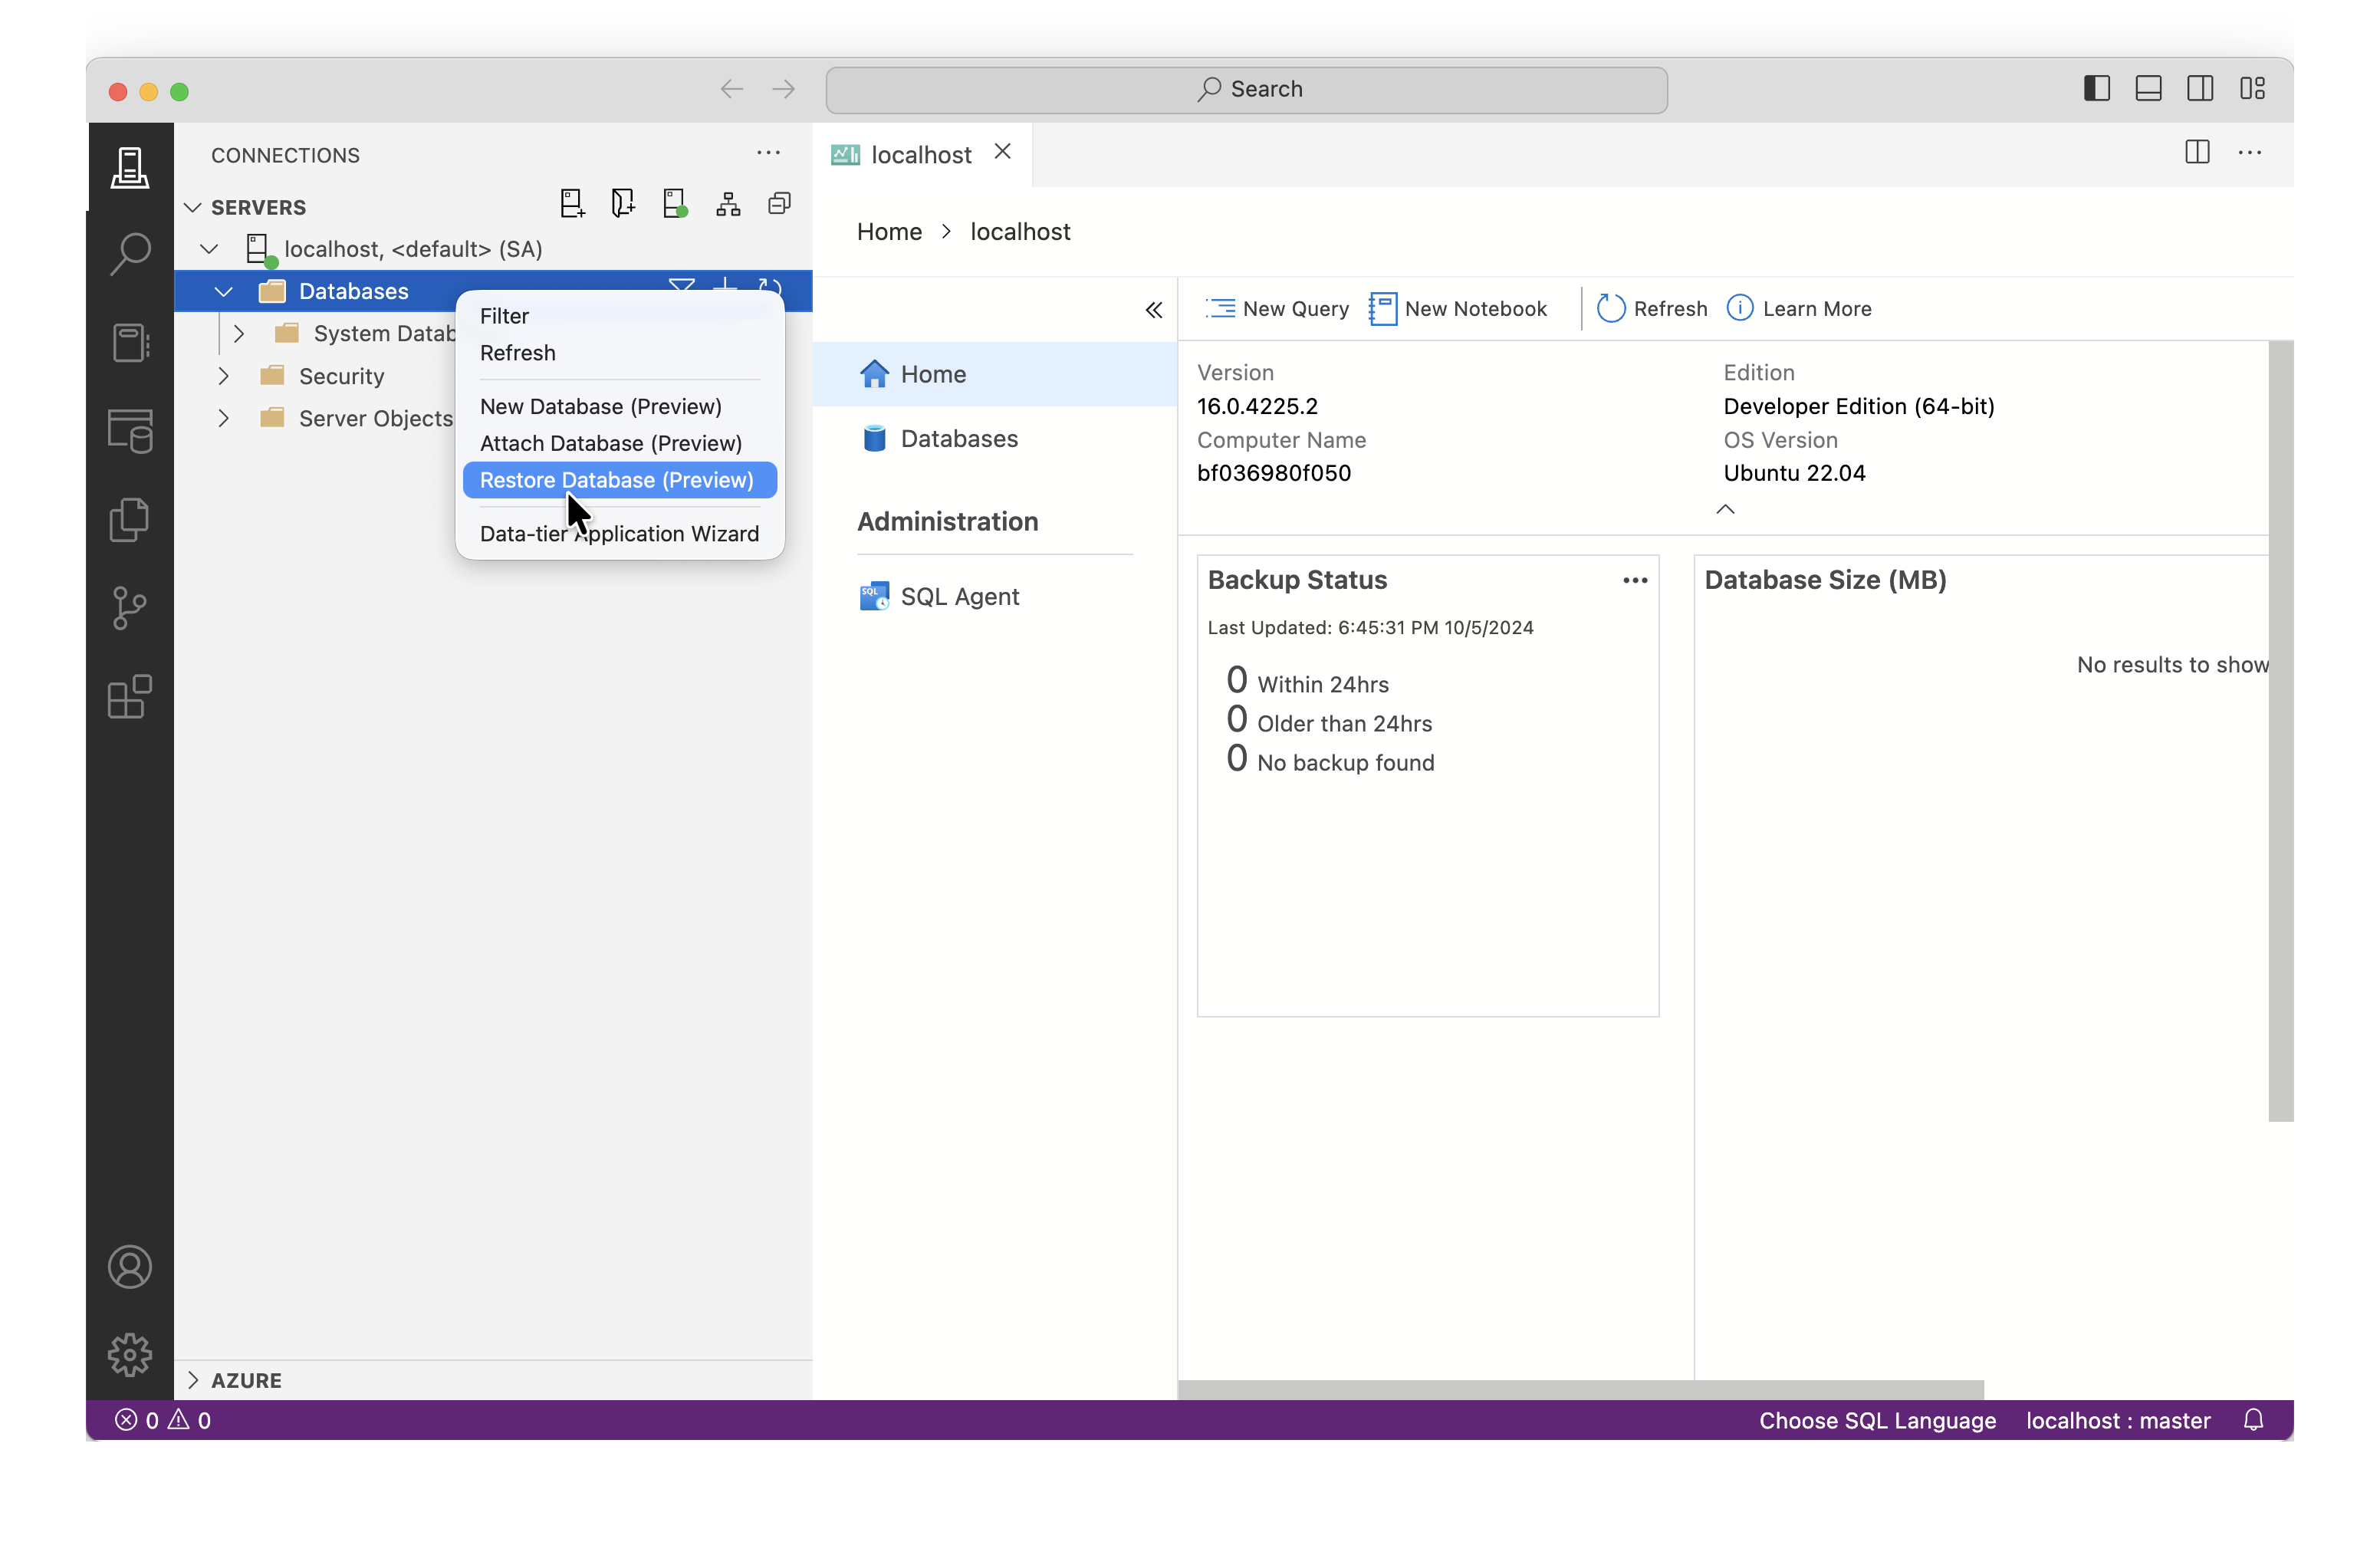2380x1555 pixels.
Task: Select New Database (Preview) menu item
Action: point(620,406)
